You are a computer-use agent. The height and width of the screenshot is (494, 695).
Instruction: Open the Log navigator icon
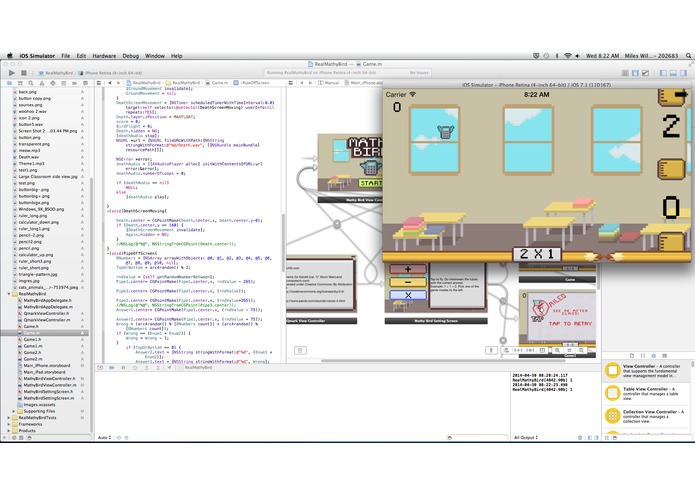tap(85, 83)
